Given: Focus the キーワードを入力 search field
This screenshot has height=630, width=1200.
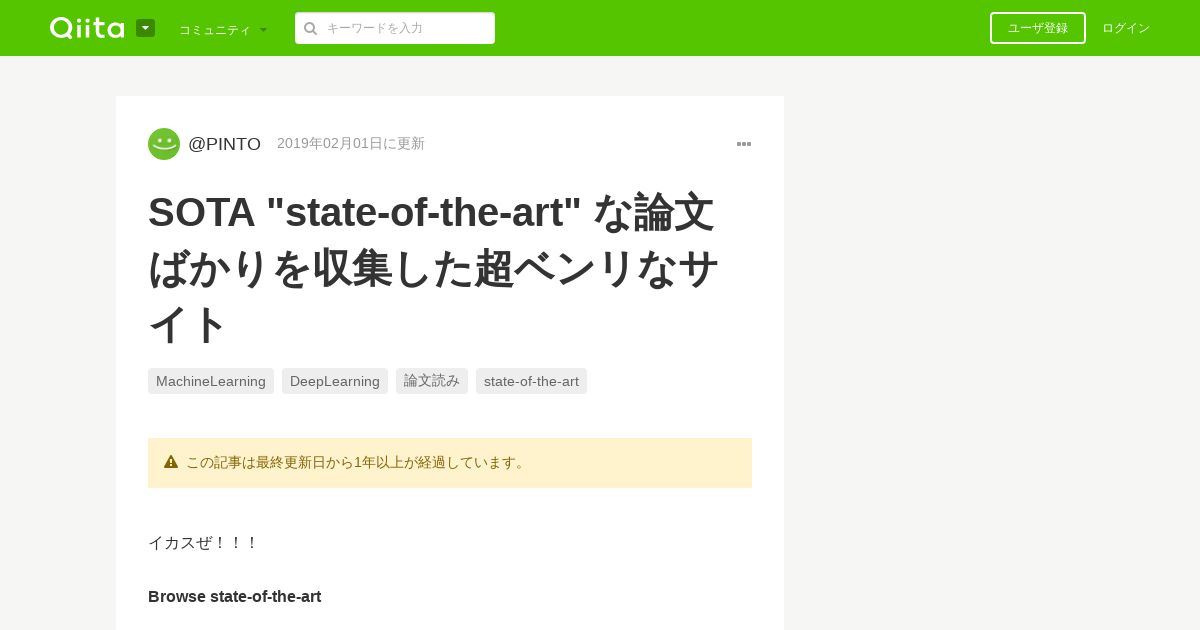Looking at the screenshot, I should click(x=395, y=28).
